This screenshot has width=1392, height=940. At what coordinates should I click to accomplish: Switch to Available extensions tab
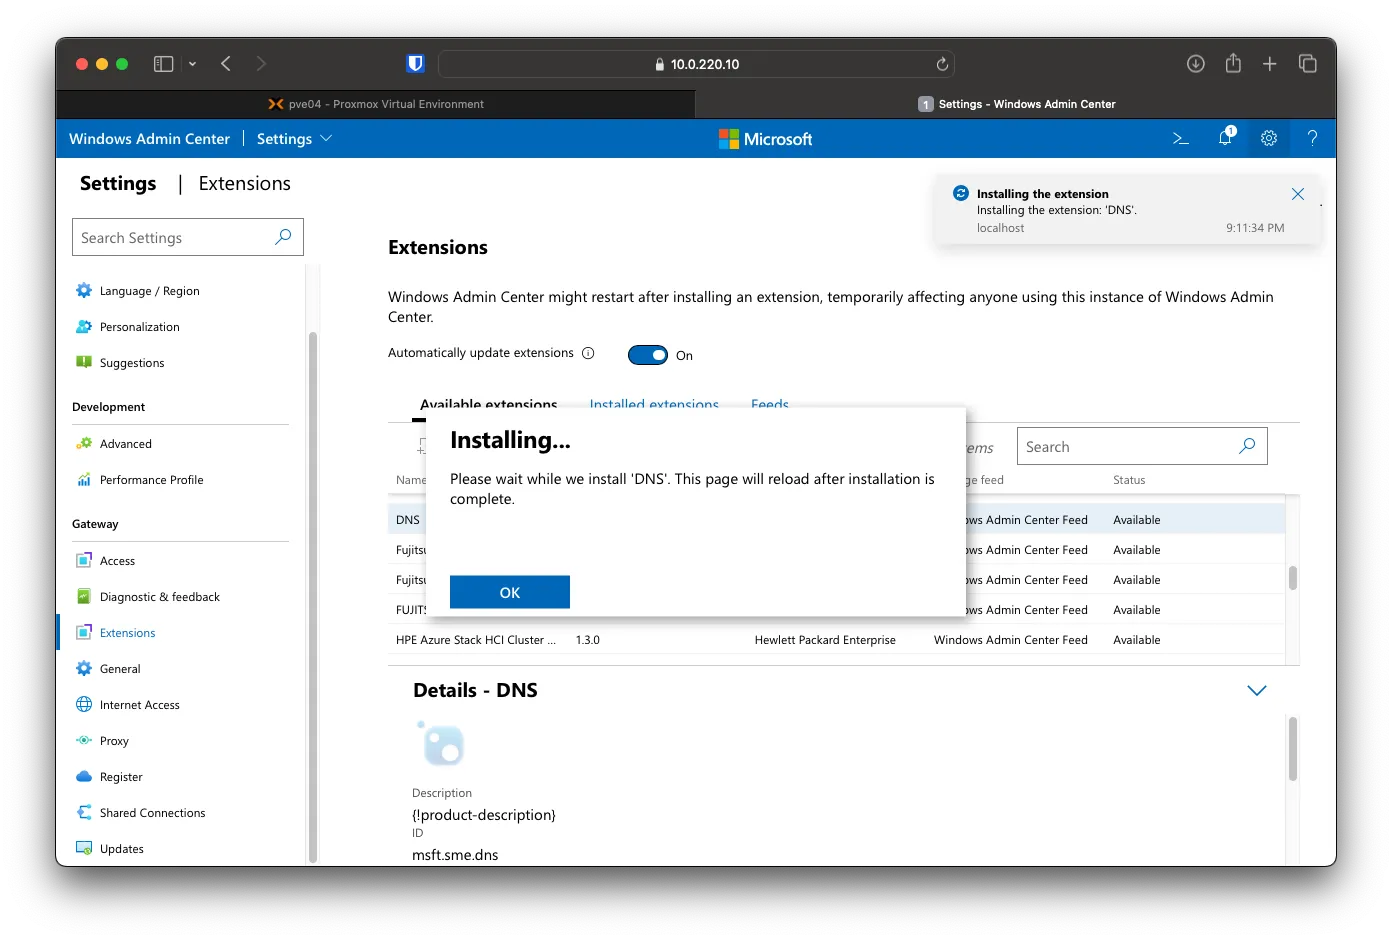point(488,404)
